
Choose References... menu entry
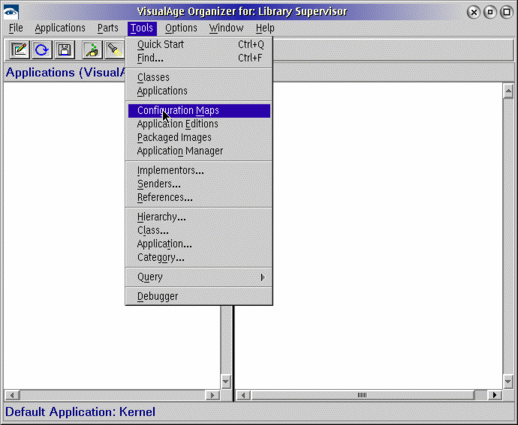pos(199,197)
